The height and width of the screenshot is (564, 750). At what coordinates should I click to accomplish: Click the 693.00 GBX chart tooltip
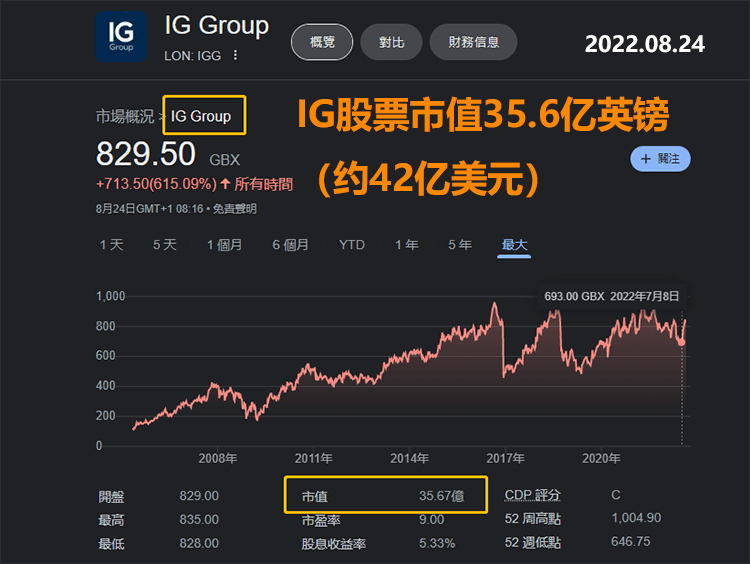pos(611,296)
